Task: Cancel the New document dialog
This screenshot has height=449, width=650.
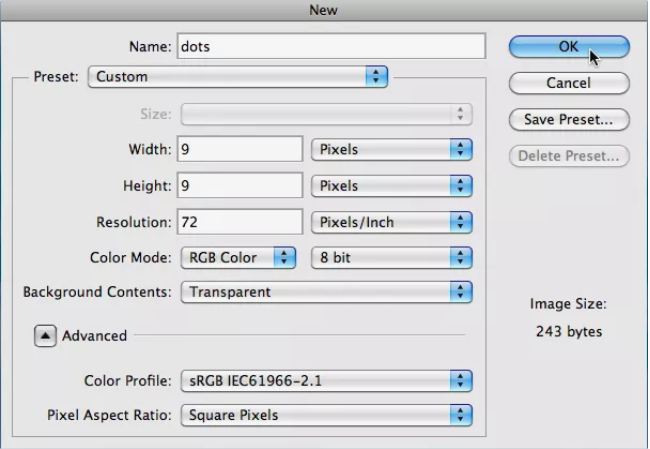Action: [569, 83]
